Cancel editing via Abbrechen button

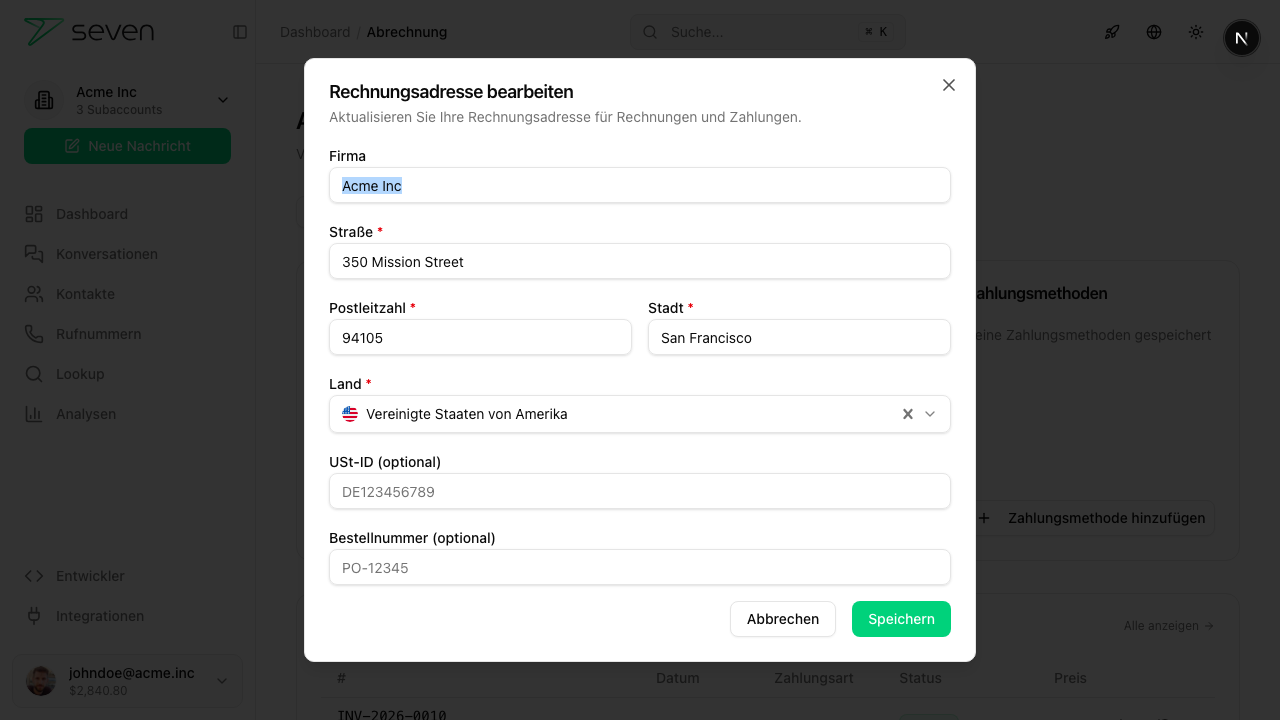click(783, 619)
